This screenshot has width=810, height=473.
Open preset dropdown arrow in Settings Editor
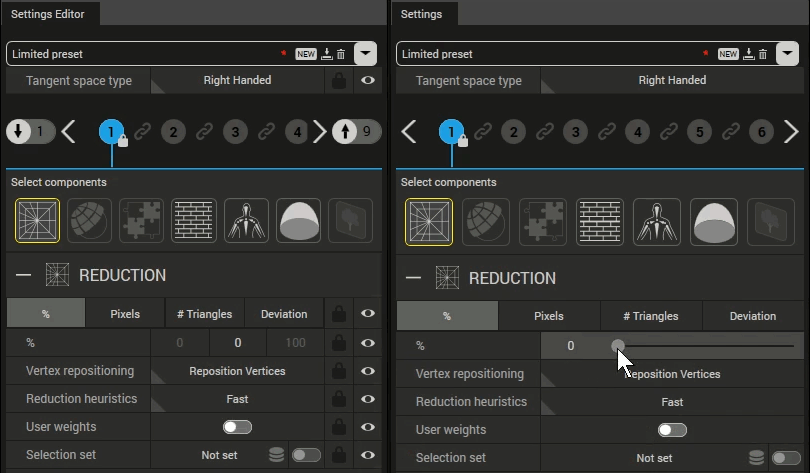coord(366,54)
